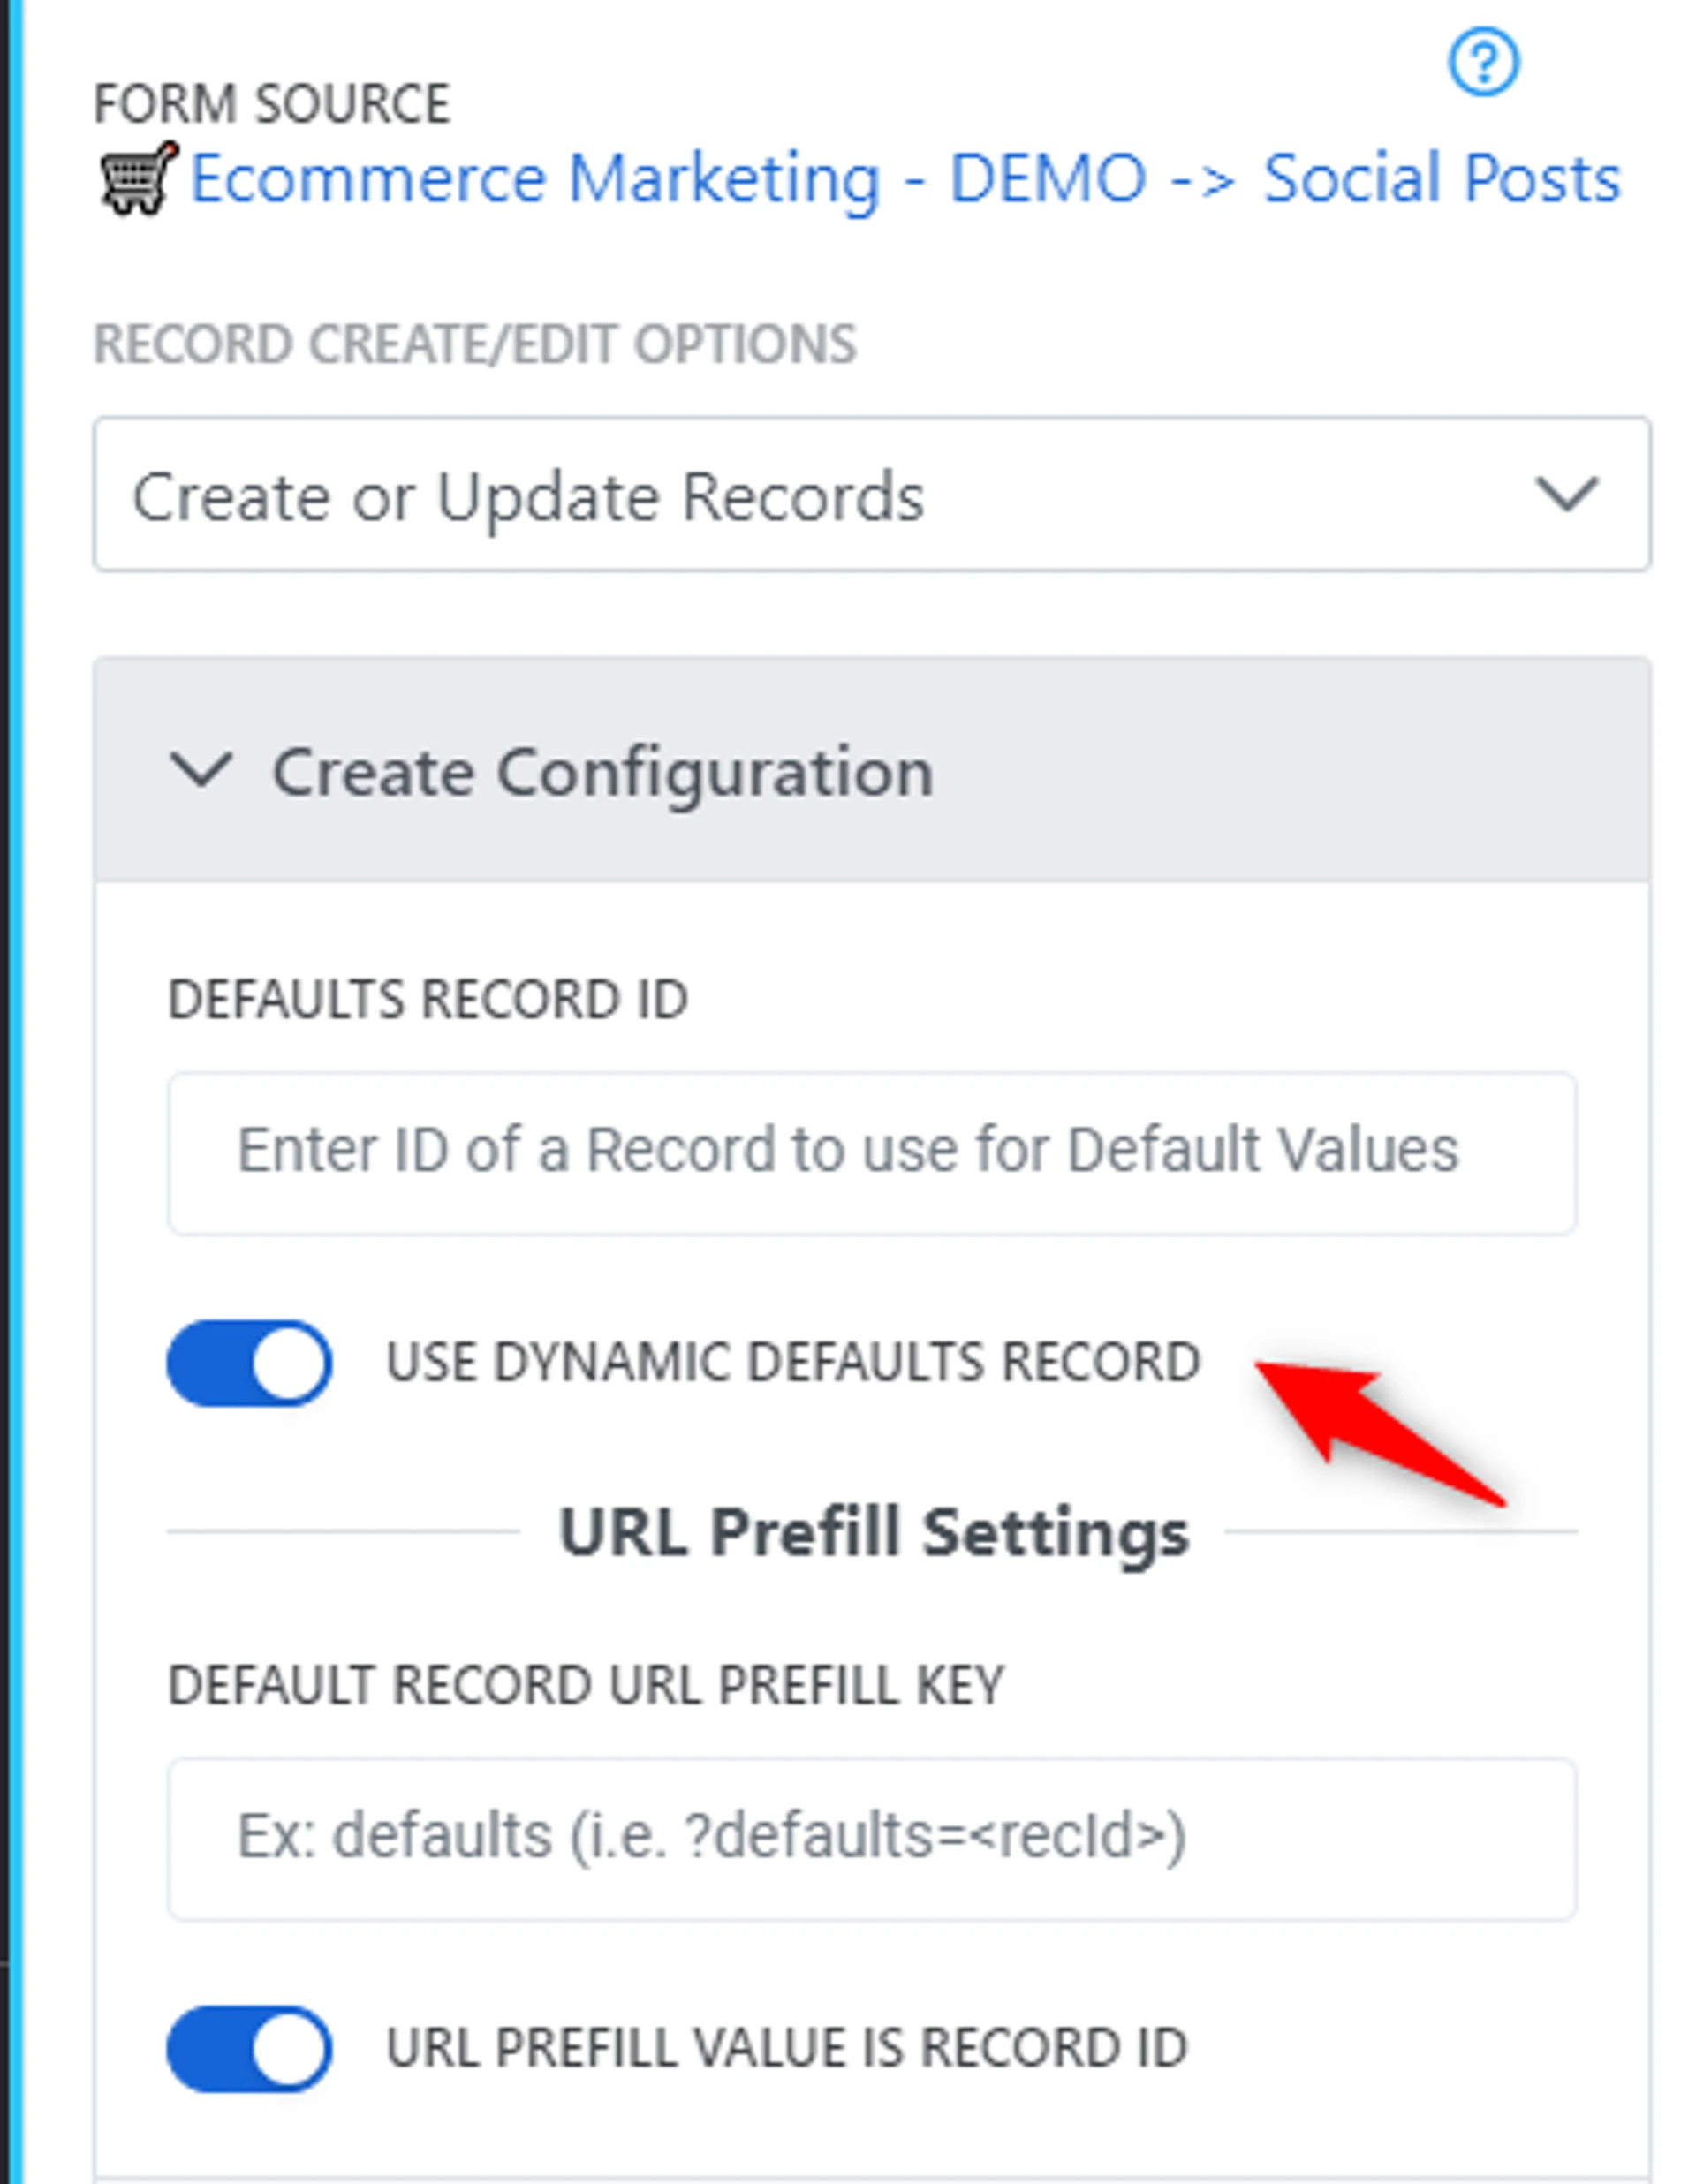Screen dimensions: 1696x2184
Task: Click the Default Record URL Prefill Key label
Action: click(585, 1686)
